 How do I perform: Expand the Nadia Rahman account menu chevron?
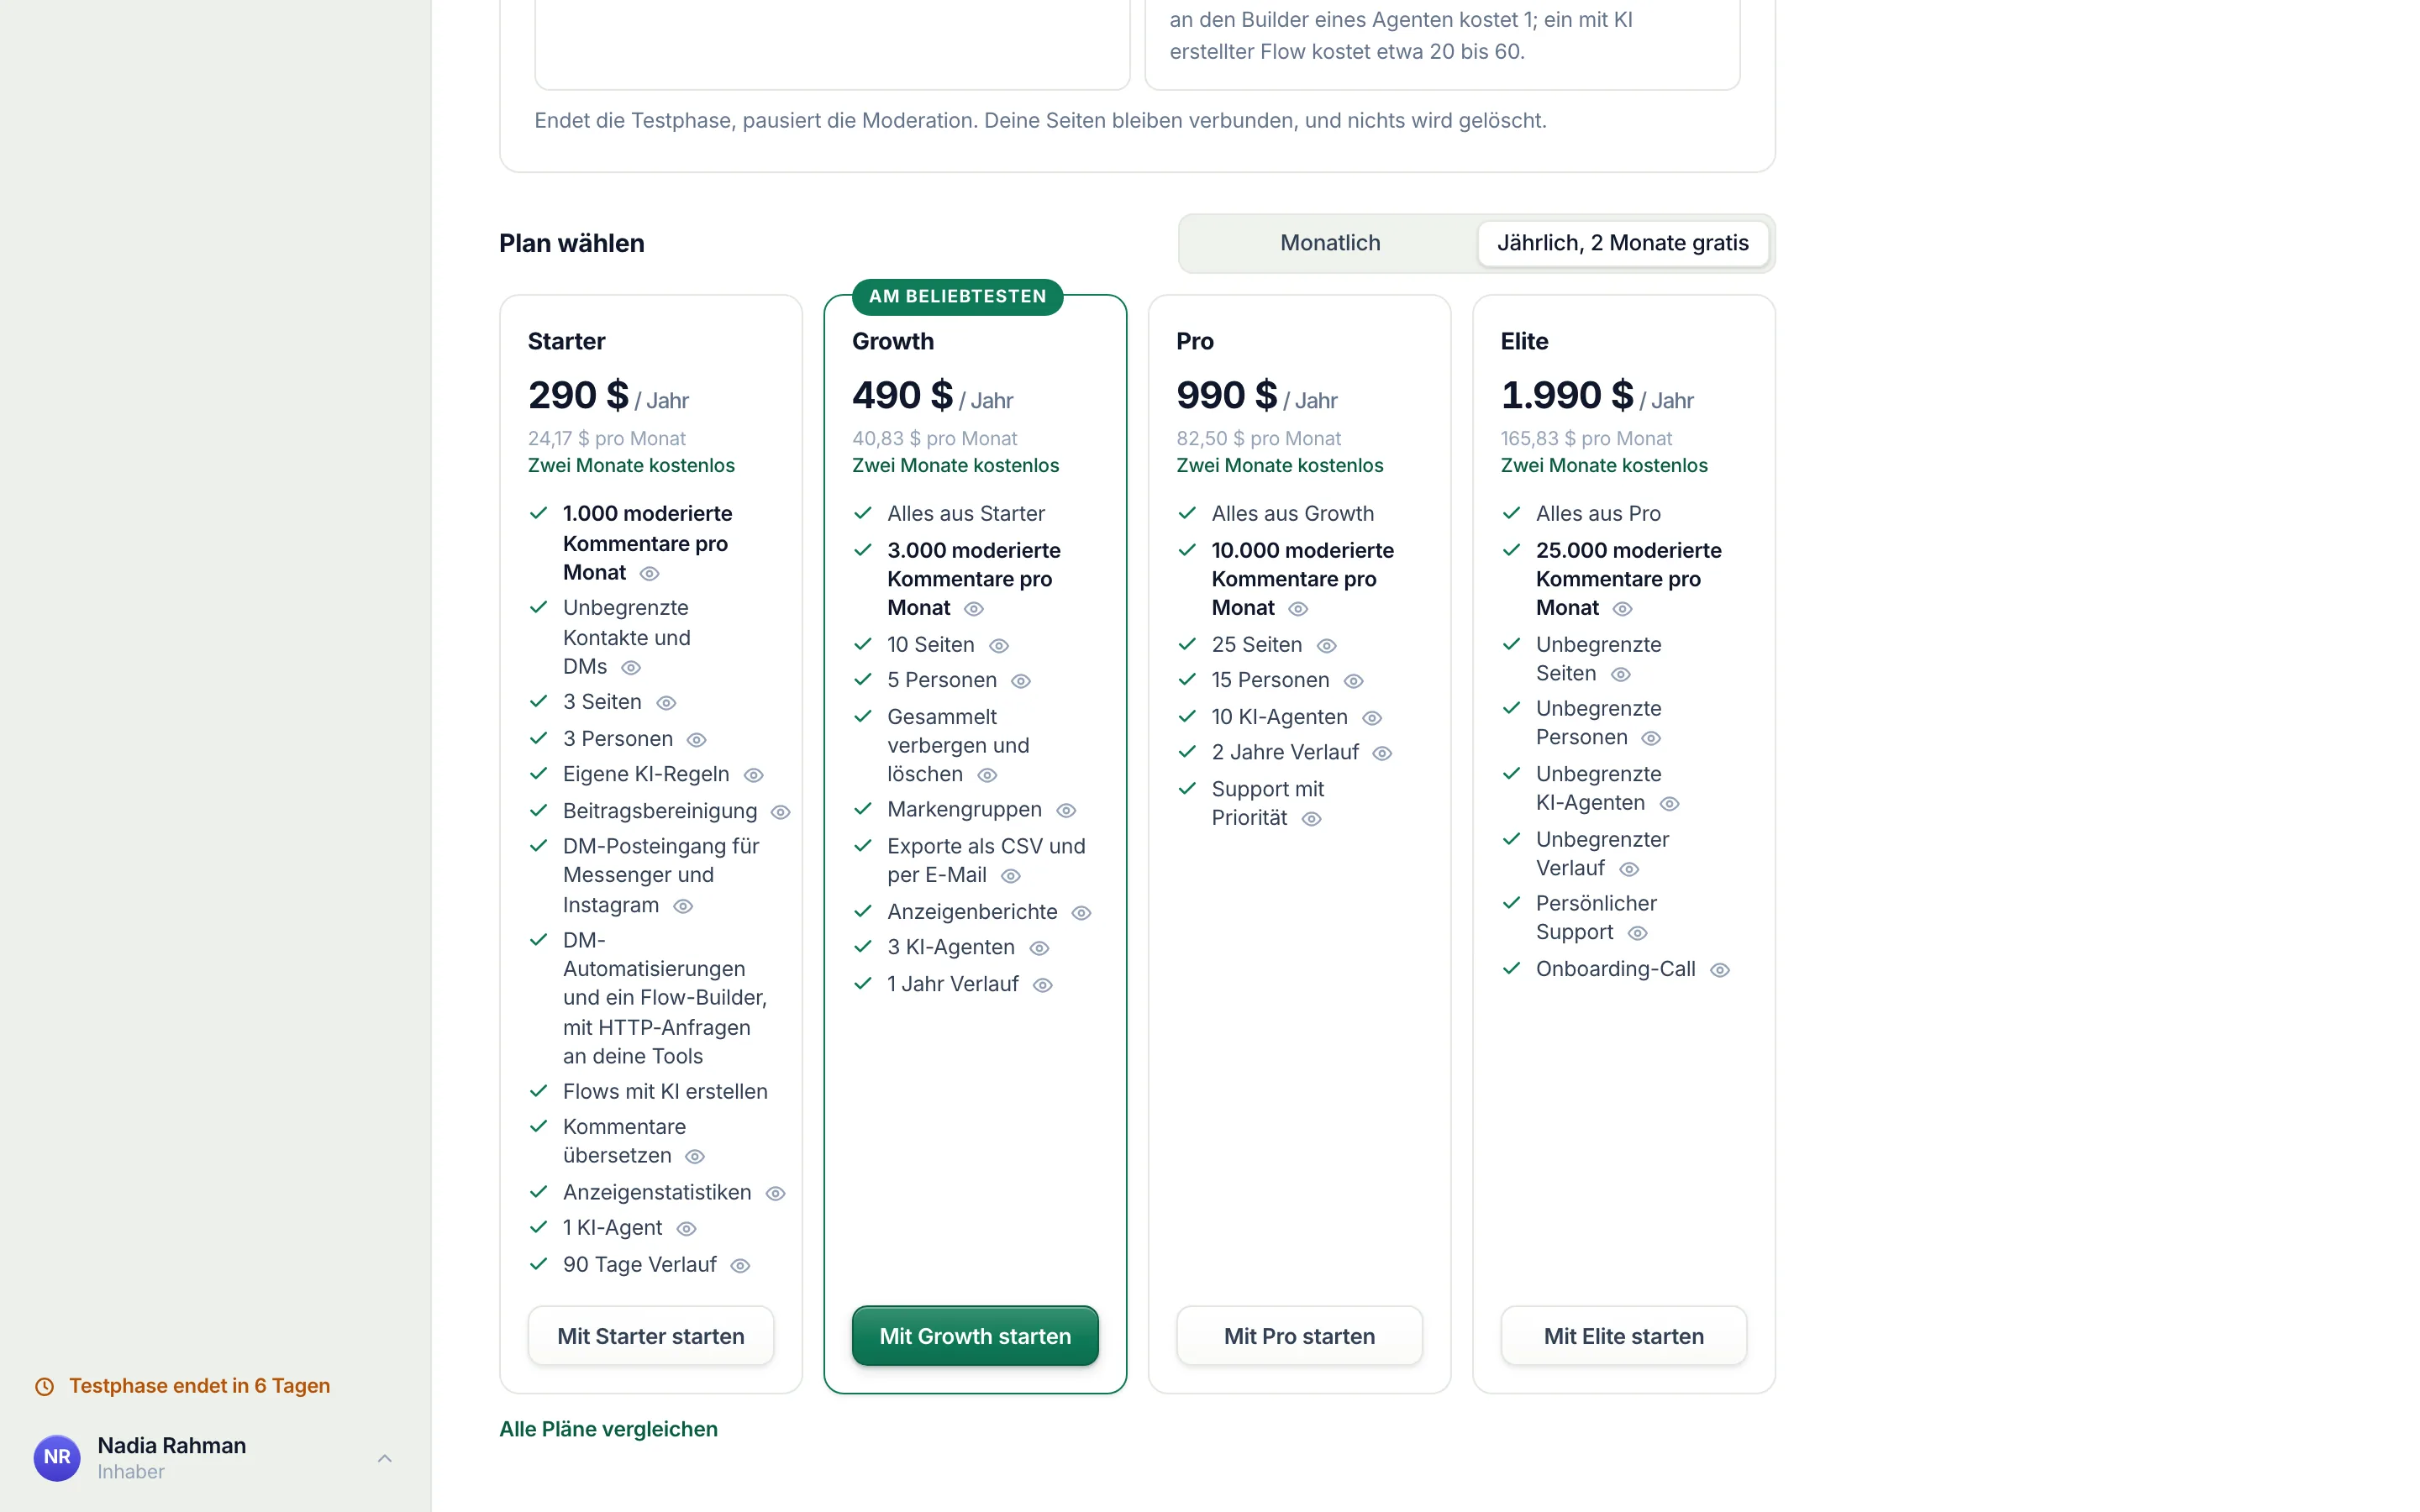click(x=385, y=1458)
